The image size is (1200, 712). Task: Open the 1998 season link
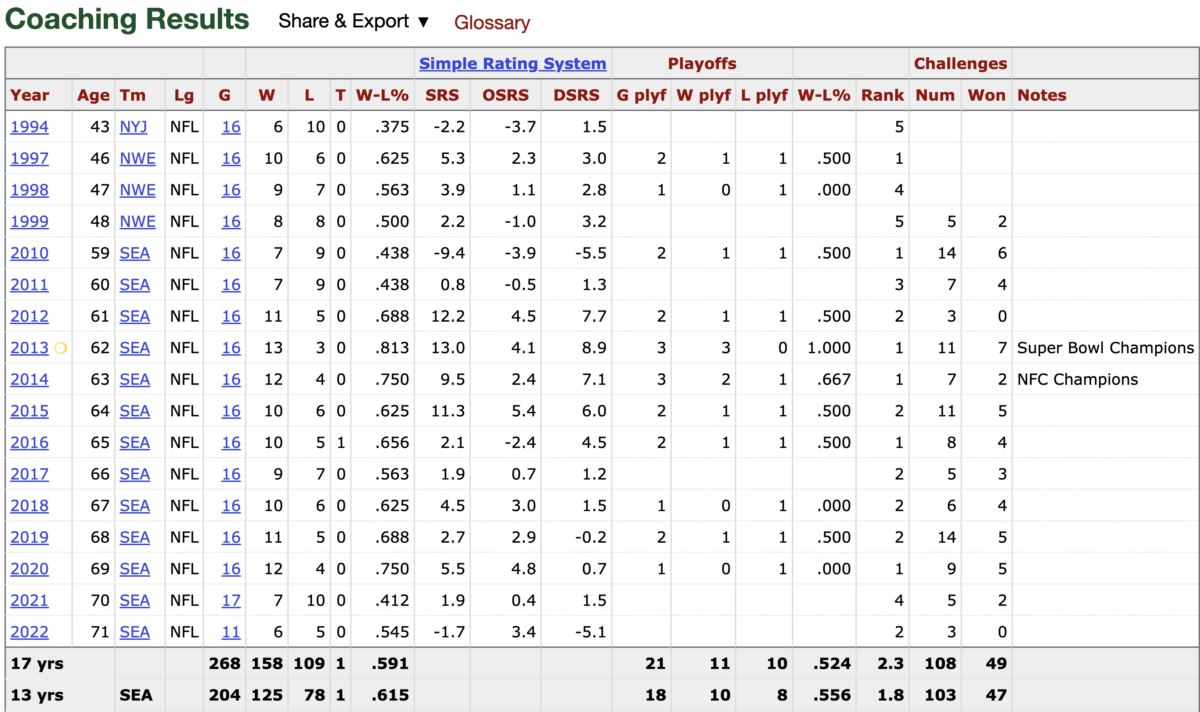click(x=29, y=190)
